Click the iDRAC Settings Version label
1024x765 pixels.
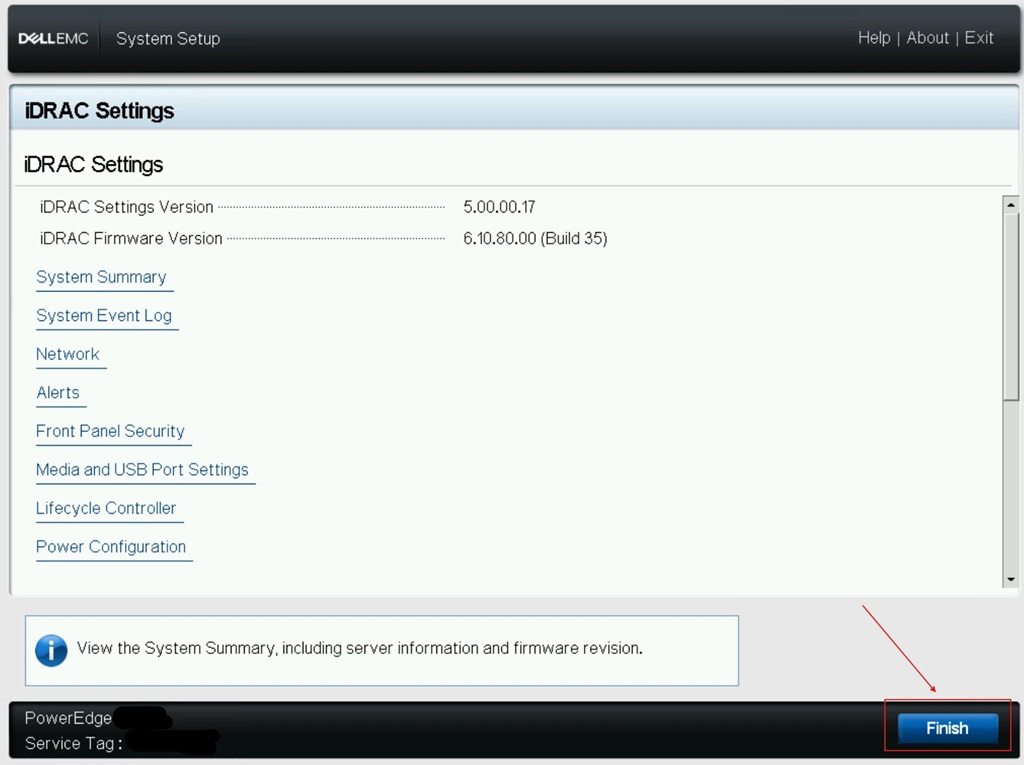[127, 207]
